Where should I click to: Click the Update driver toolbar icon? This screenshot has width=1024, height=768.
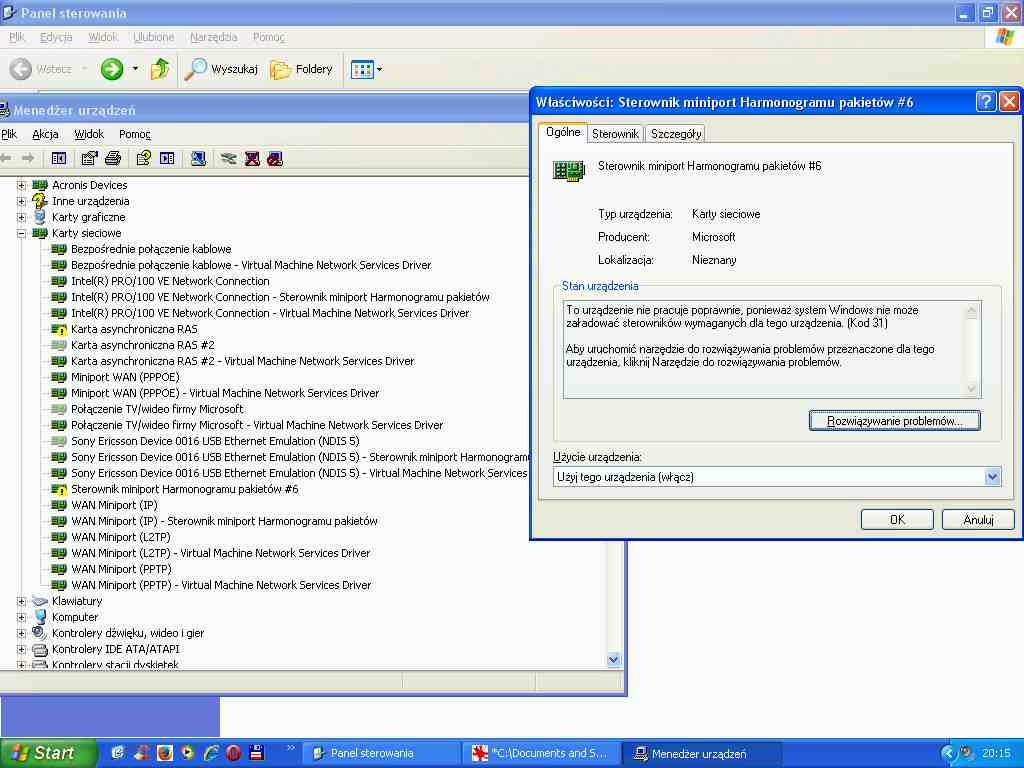pyautogui.click(x=228, y=158)
